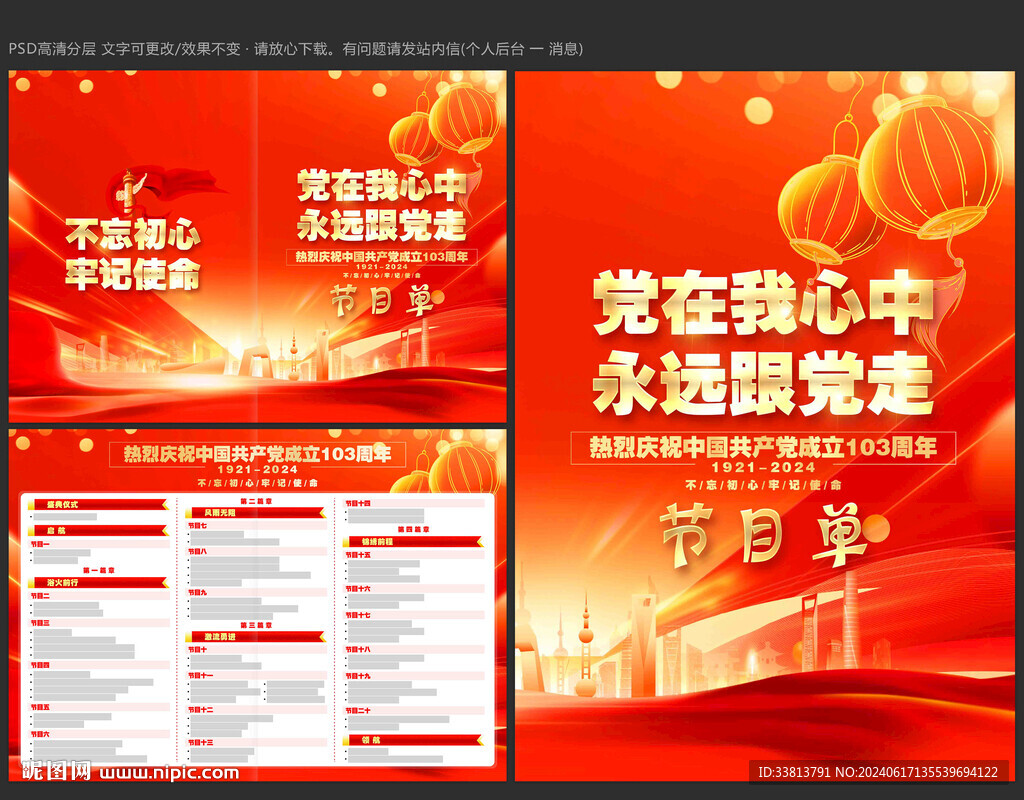Click the 第二篇章 chapter label

click(256, 501)
